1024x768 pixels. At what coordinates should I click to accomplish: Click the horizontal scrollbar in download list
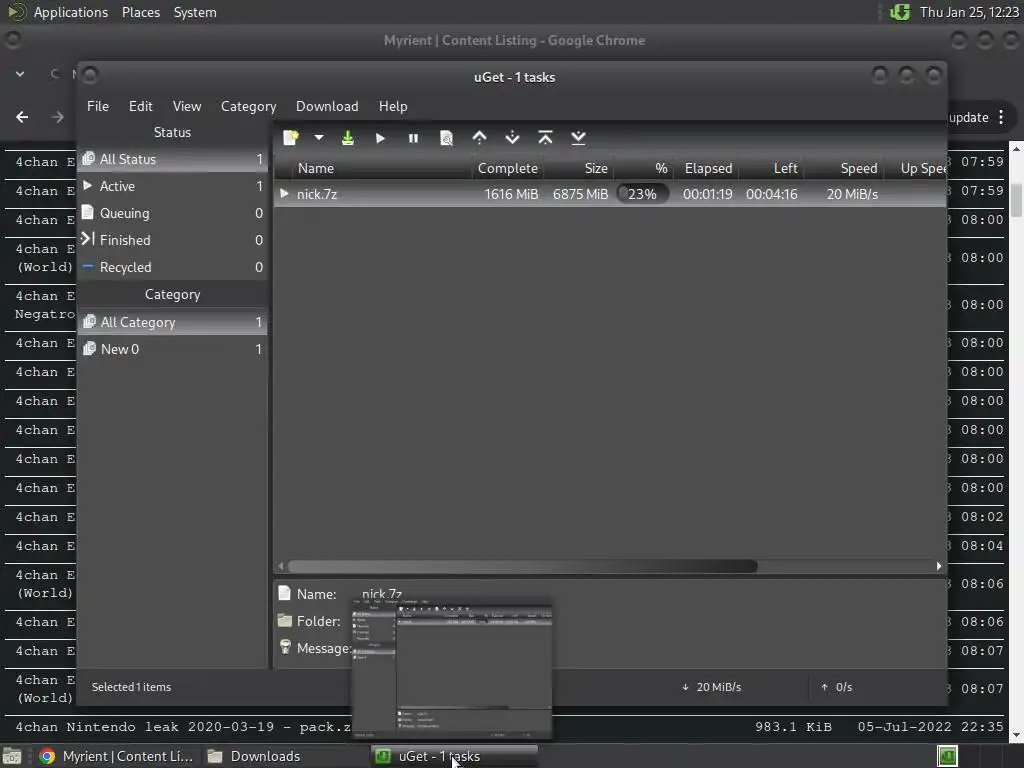coord(522,566)
